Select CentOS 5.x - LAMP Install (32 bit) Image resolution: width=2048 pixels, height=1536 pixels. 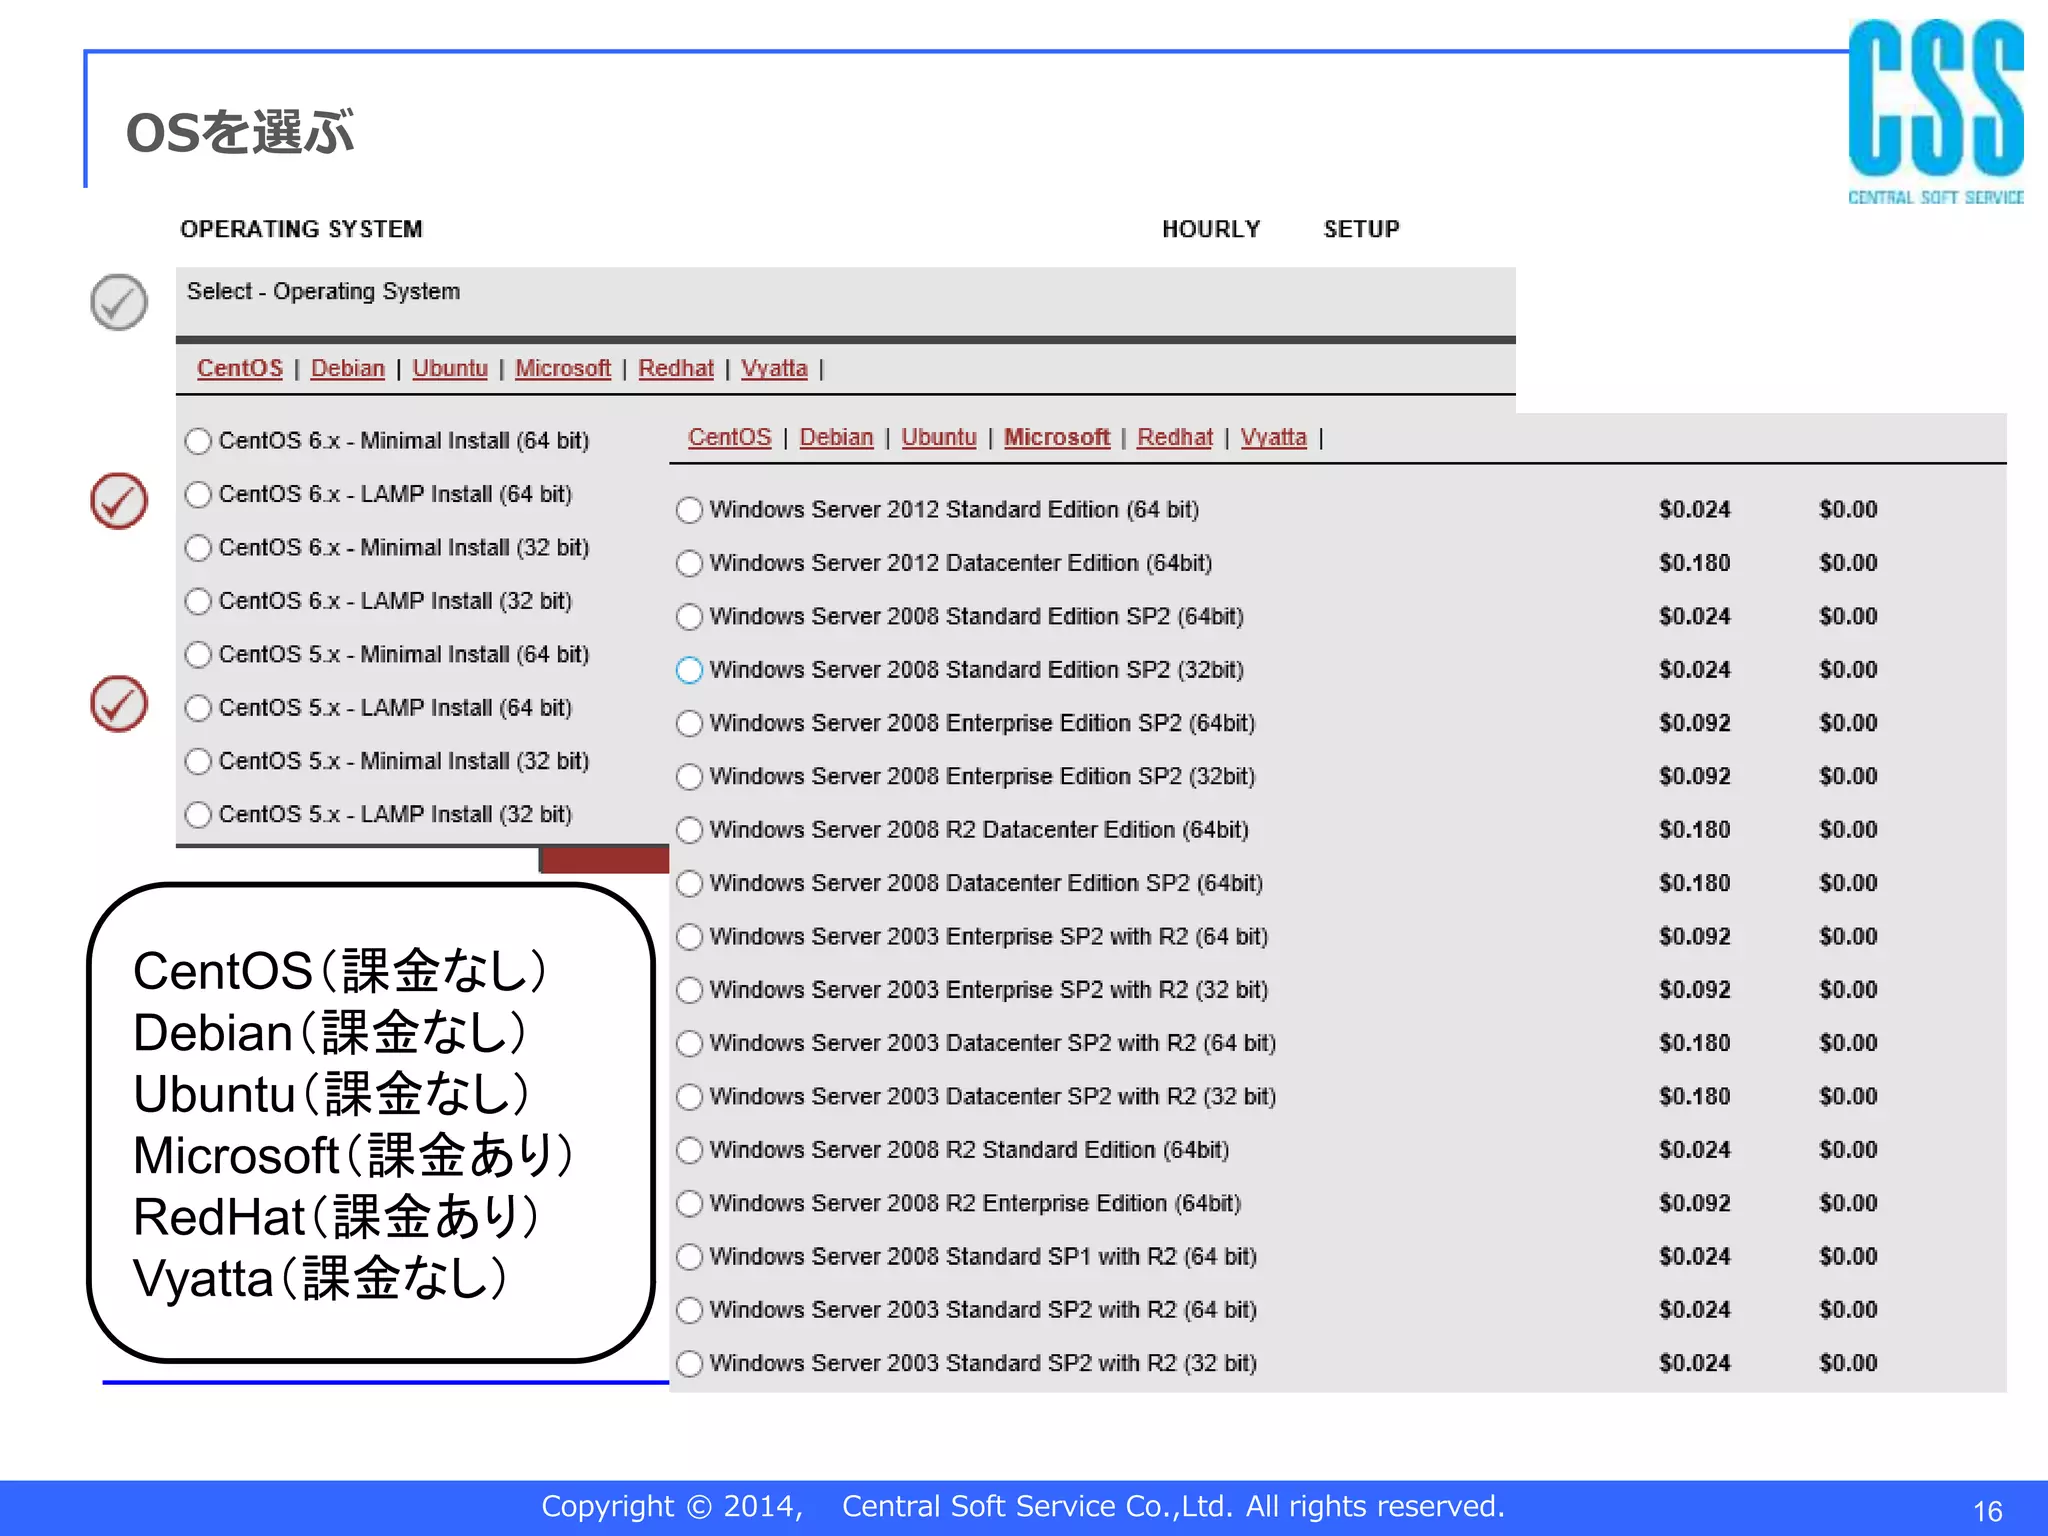(198, 815)
